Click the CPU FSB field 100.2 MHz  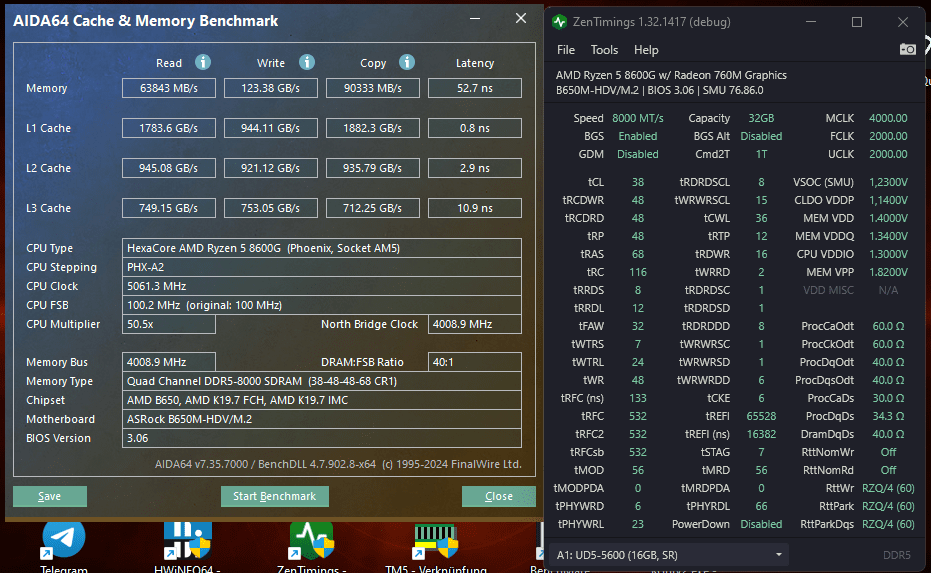pyautogui.click(x=322, y=305)
